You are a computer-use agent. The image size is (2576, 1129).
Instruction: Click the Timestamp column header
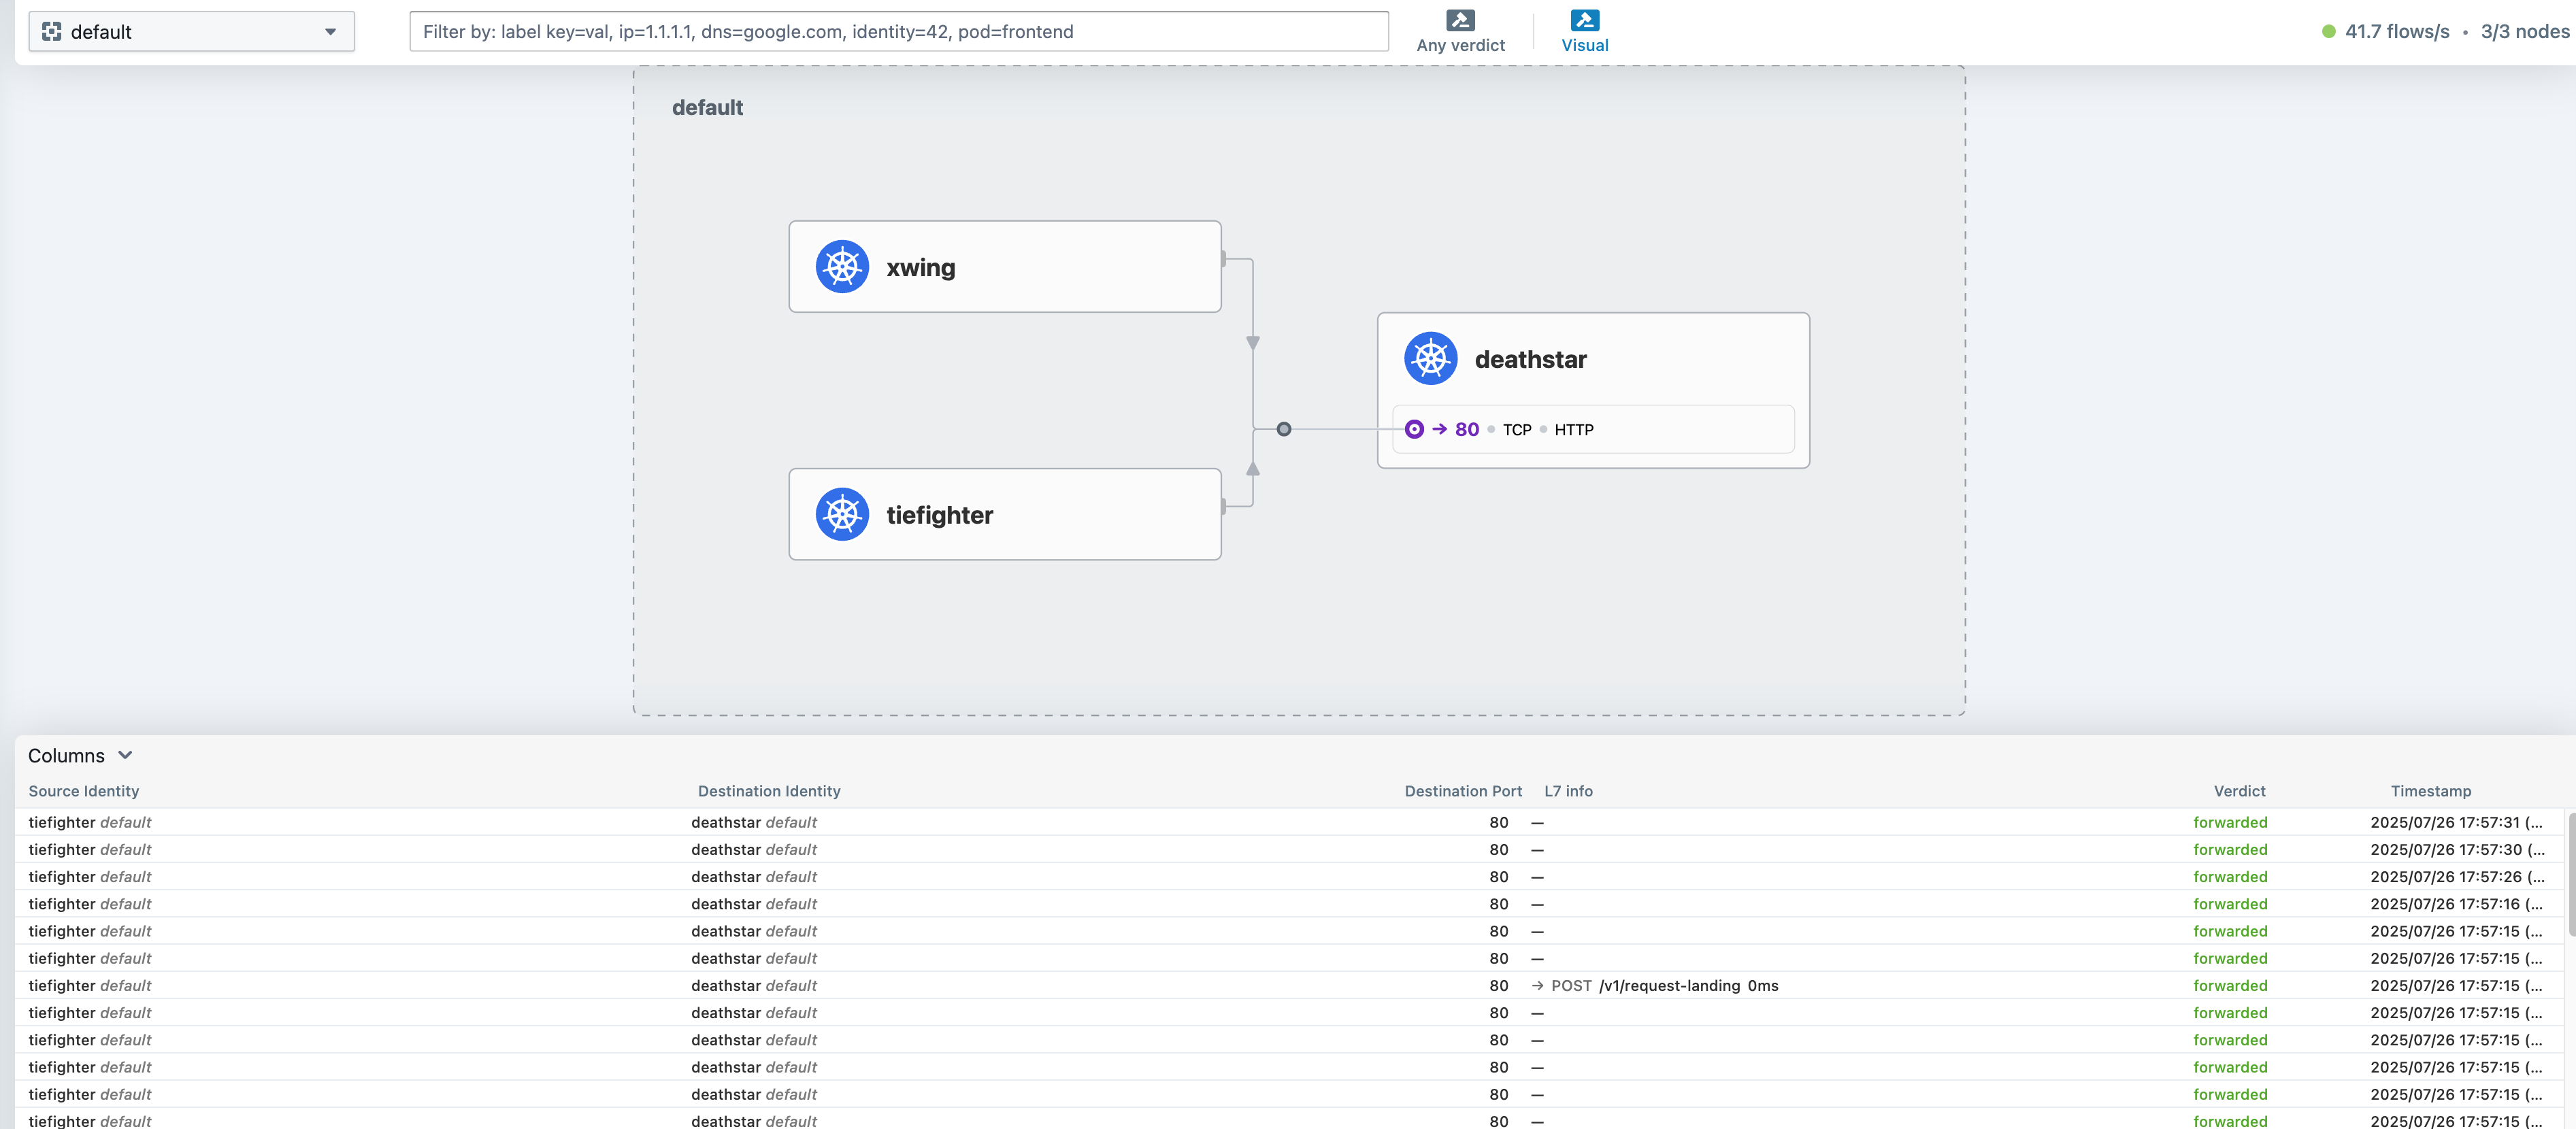click(x=2430, y=791)
